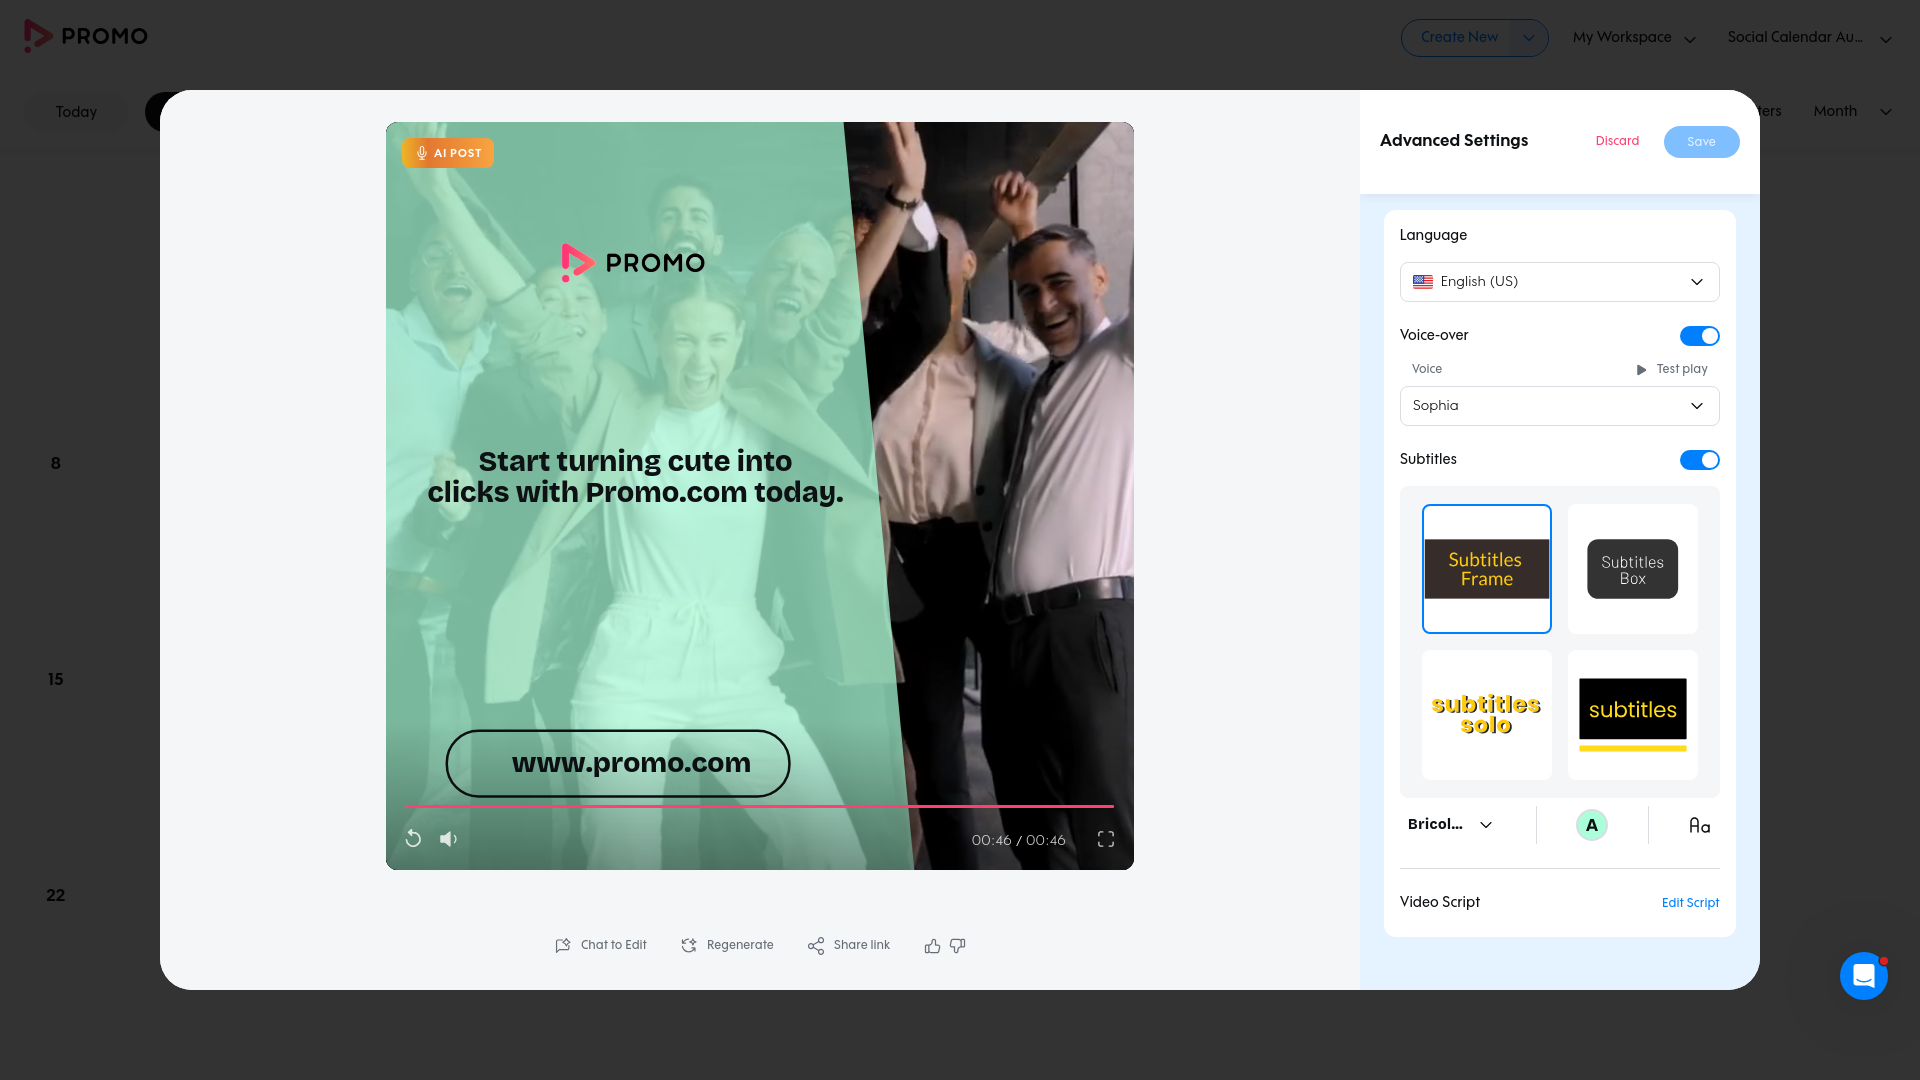Open the My Workspace menu

(x=1634, y=38)
